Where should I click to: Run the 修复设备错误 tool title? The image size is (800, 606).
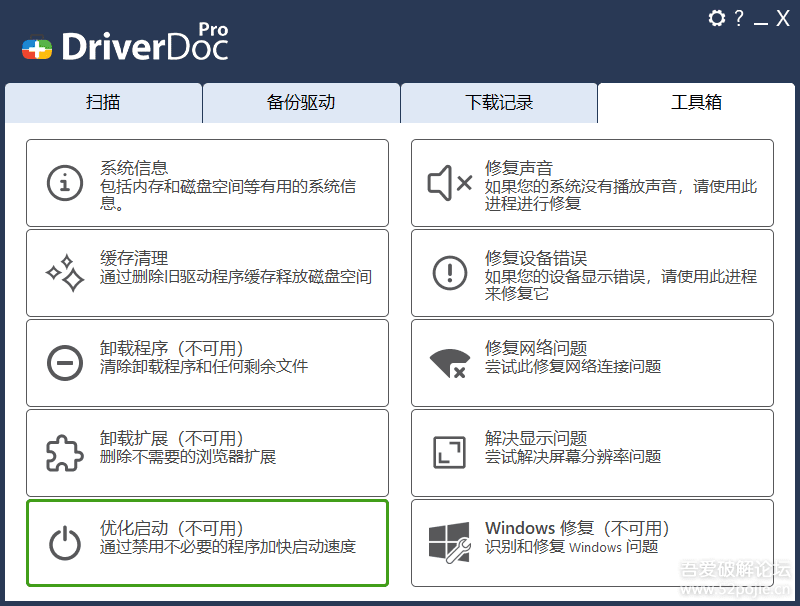pyautogui.click(x=536, y=258)
